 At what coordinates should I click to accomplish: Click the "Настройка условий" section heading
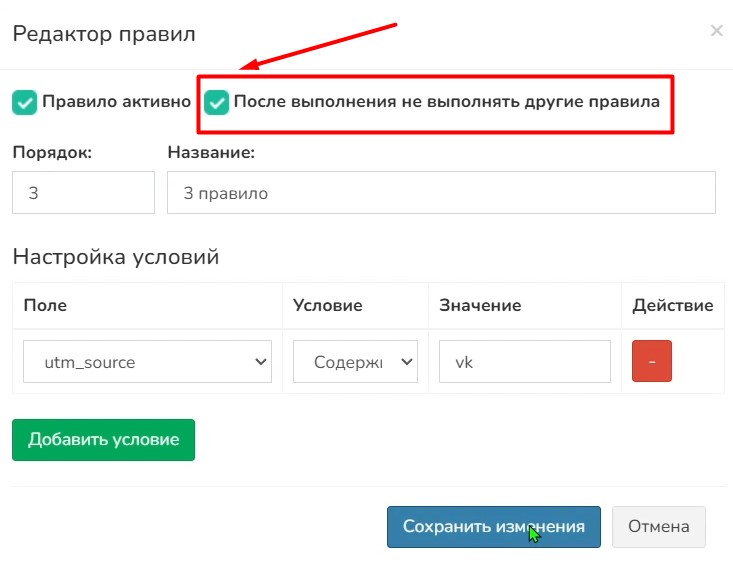tap(115, 257)
